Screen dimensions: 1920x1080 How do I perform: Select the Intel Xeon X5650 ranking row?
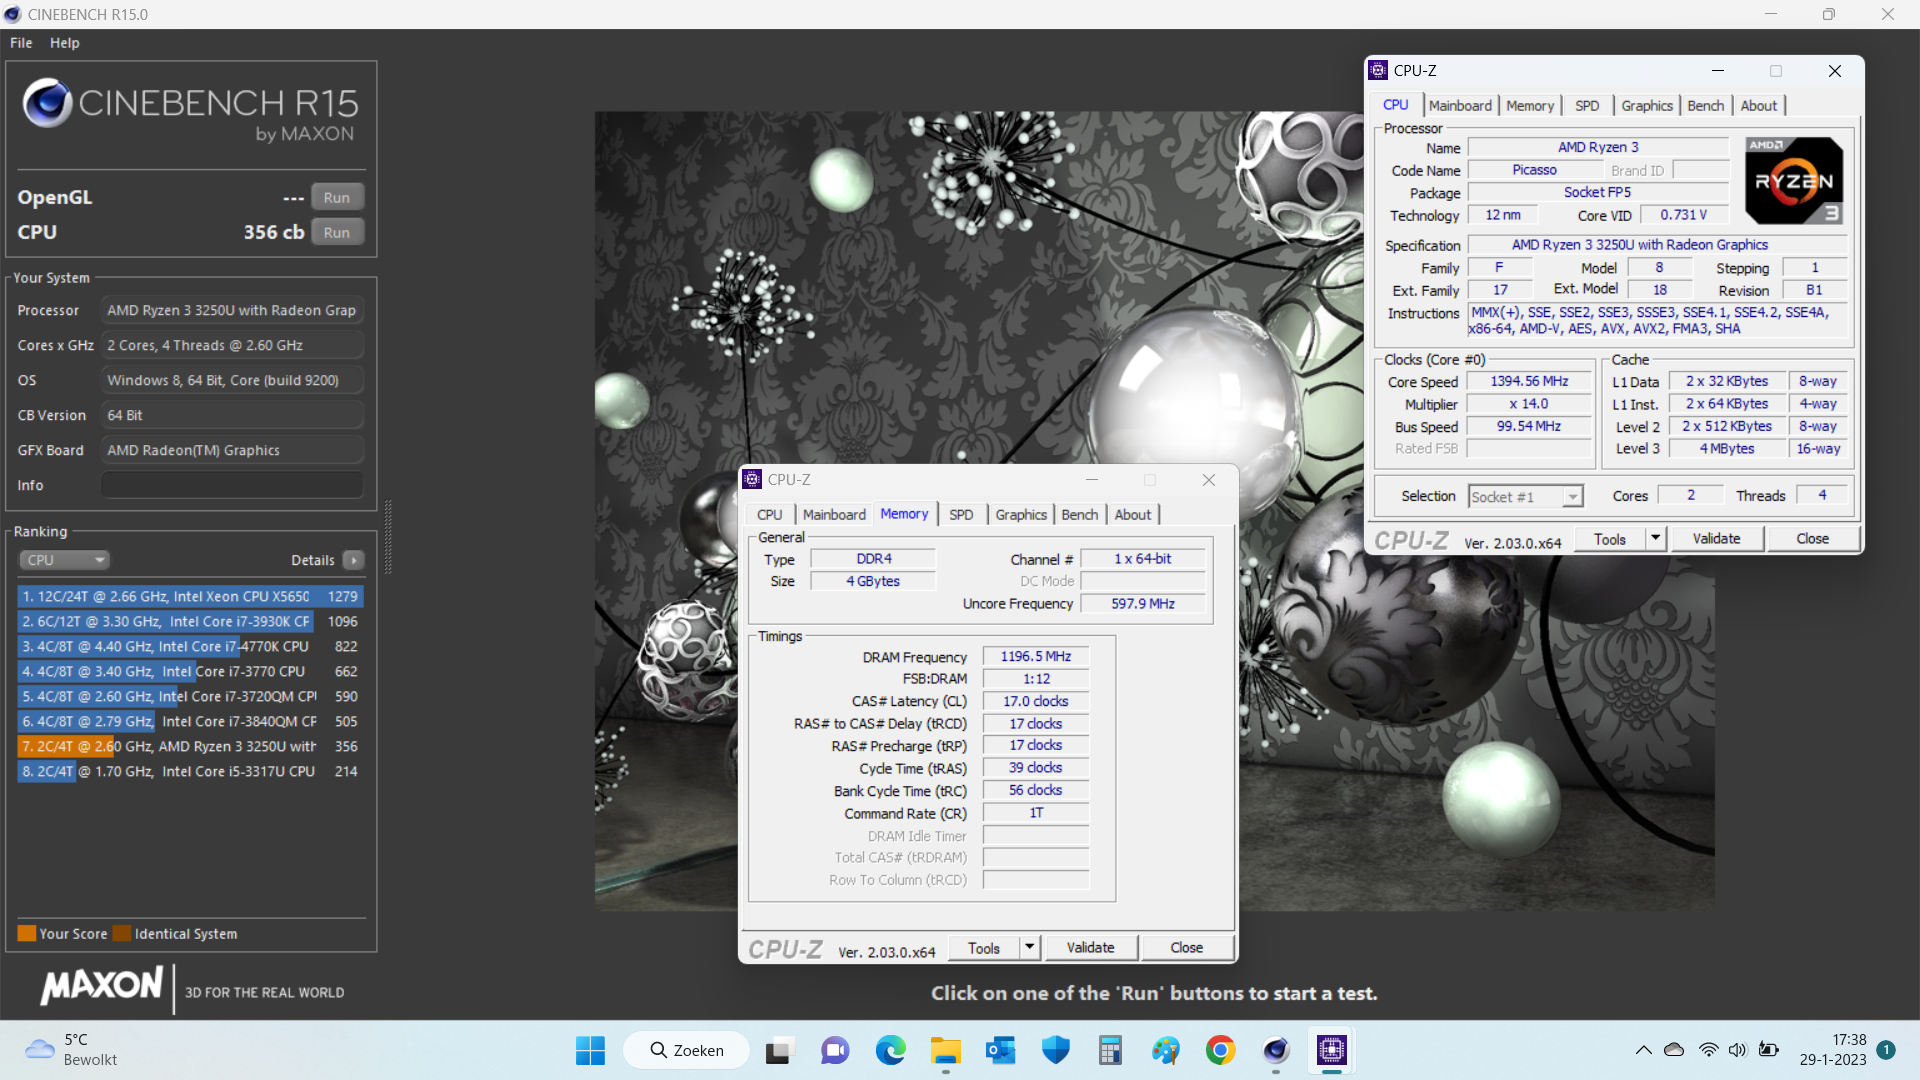pyautogui.click(x=190, y=596)
